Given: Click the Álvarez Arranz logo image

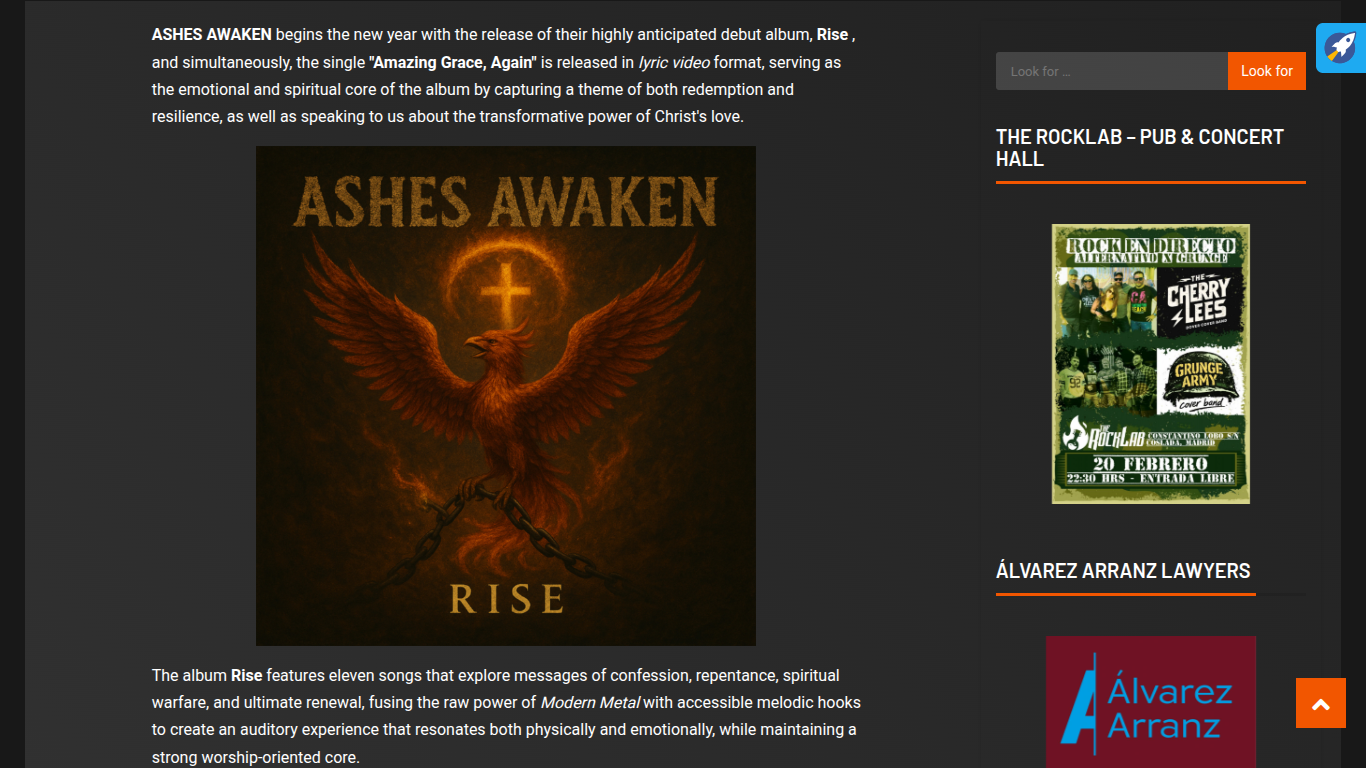Looking at the screenshot, I should [x=1151, y=702].
